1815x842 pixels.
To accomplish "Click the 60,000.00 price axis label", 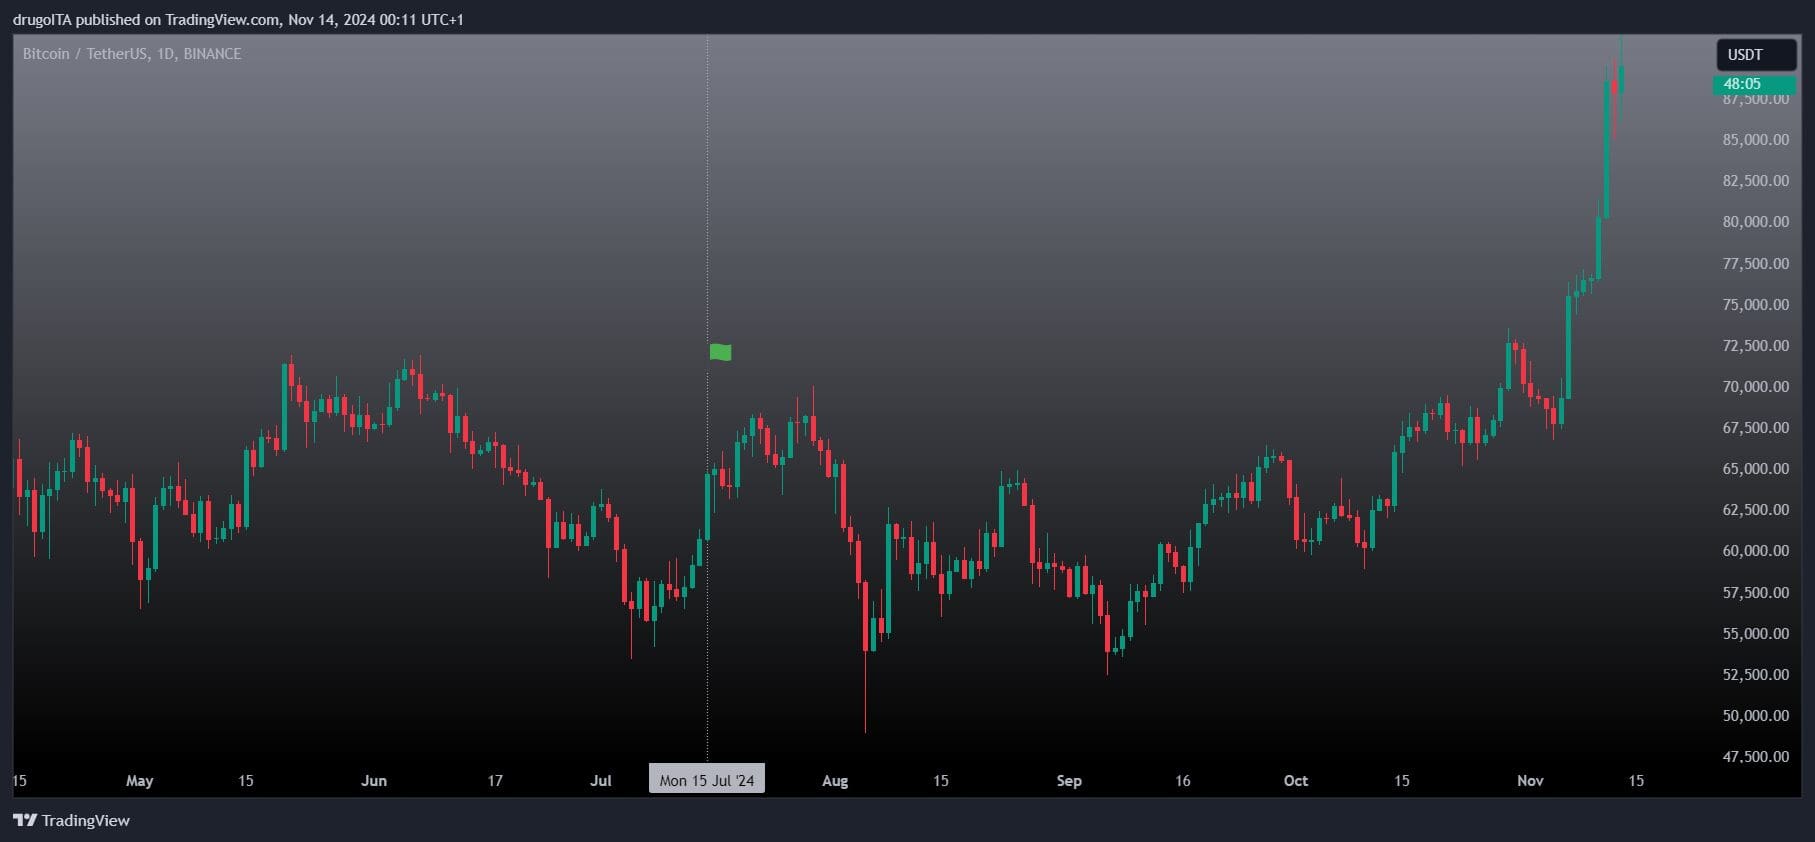I will click(1755, 551).
